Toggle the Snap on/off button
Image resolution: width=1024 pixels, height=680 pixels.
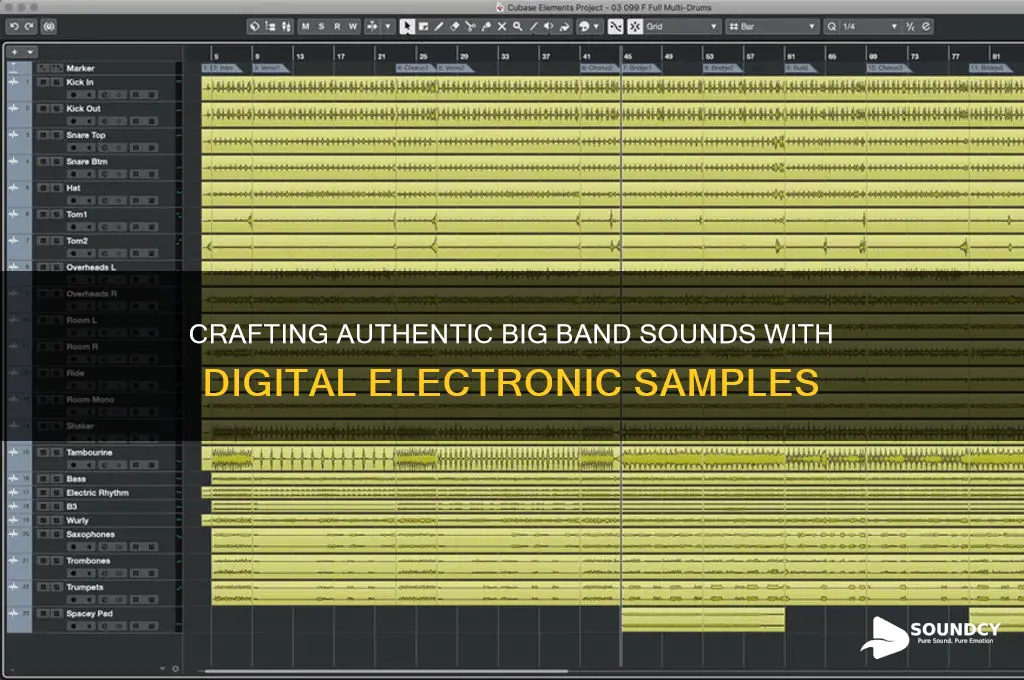[x=635, y=26]
